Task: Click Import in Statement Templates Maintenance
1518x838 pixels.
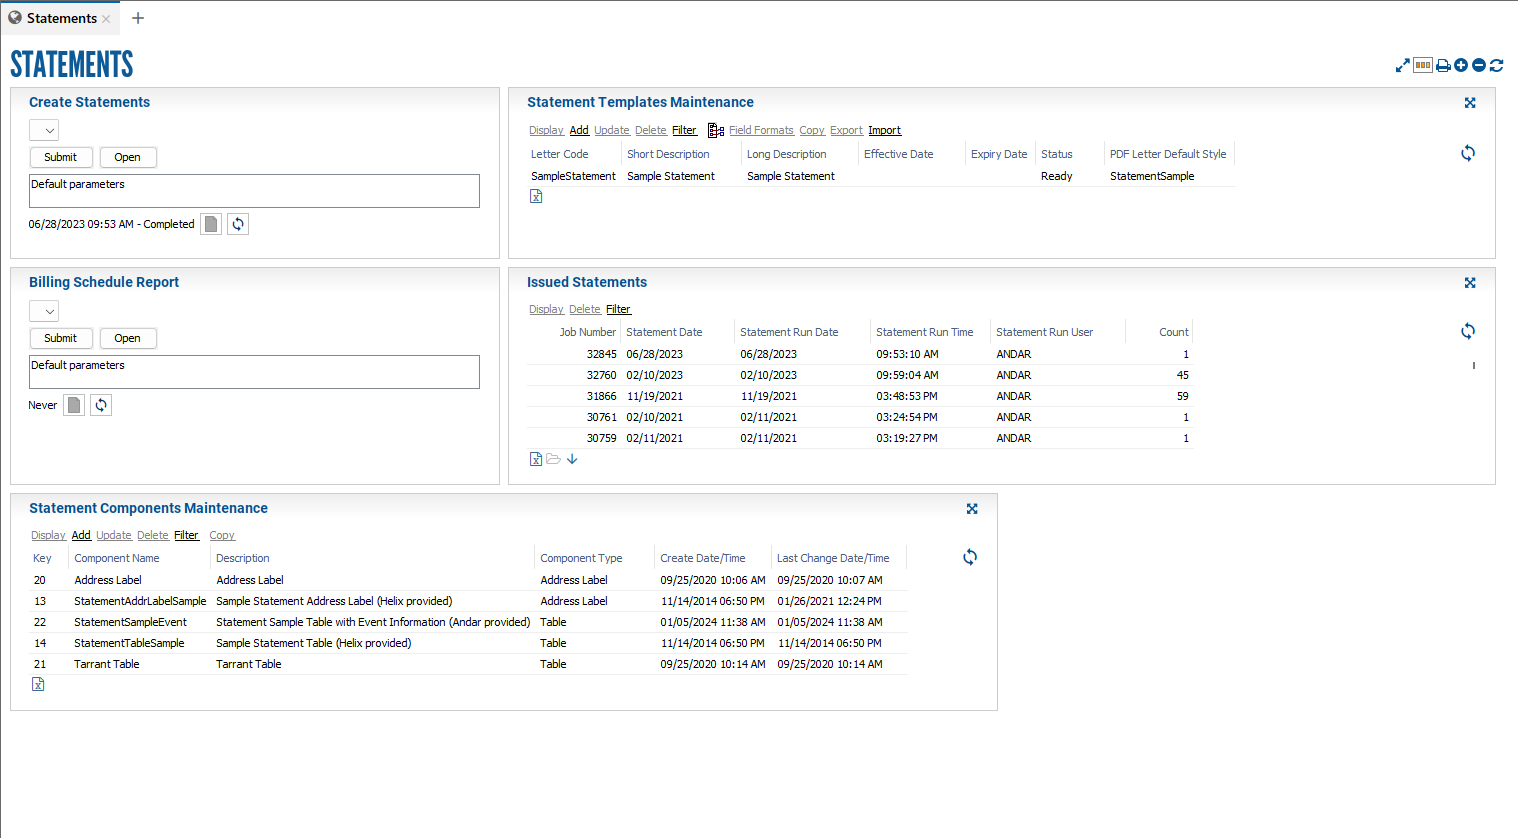Action: click(x=885, y=130)
